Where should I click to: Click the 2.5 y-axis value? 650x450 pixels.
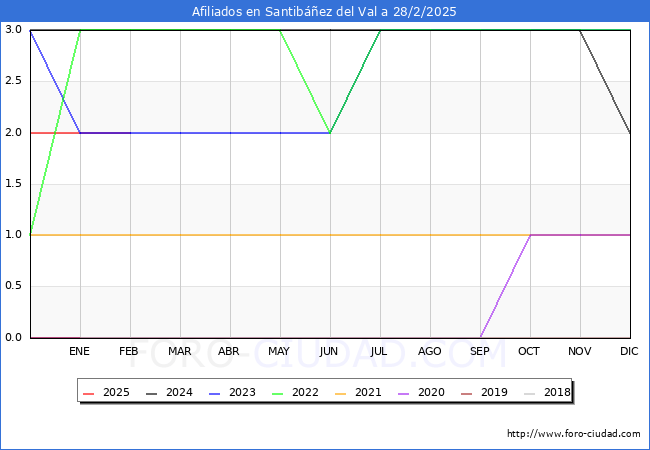pyautogui.click(x=13, y=81)
